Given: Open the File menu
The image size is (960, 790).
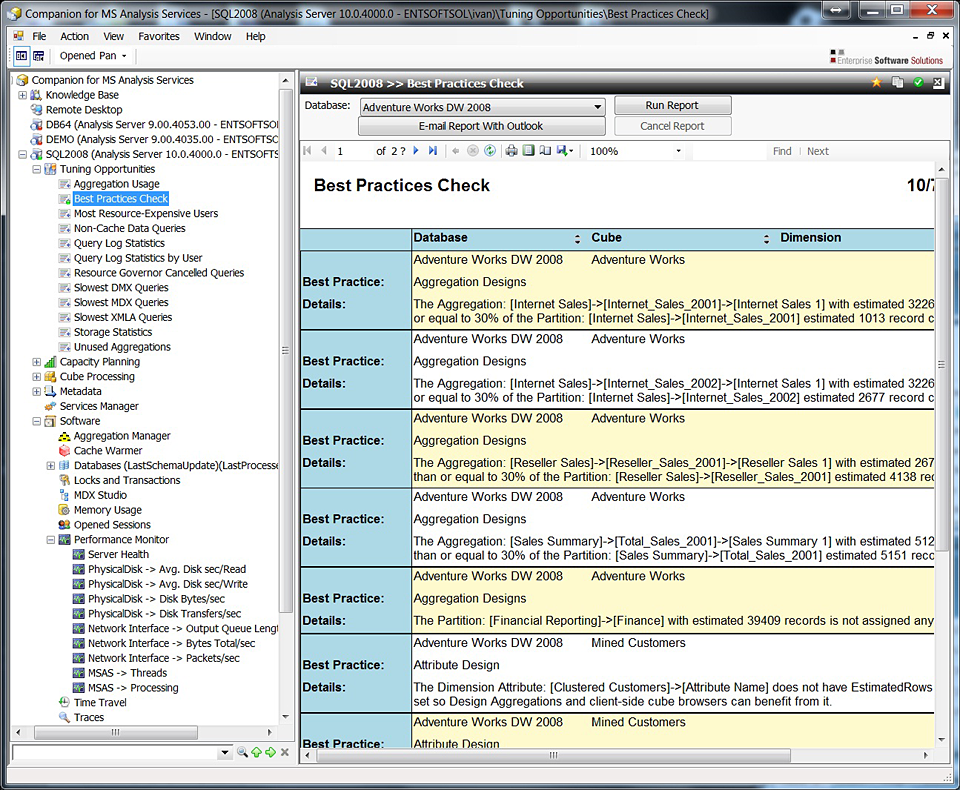Looking at the screenshot, I should click(x=39, y=37).
